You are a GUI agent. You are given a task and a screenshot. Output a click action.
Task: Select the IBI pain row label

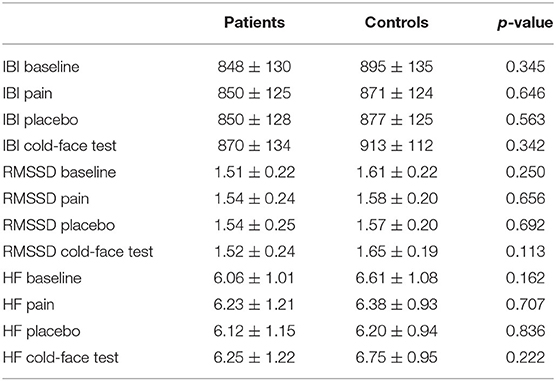(28, 94)
